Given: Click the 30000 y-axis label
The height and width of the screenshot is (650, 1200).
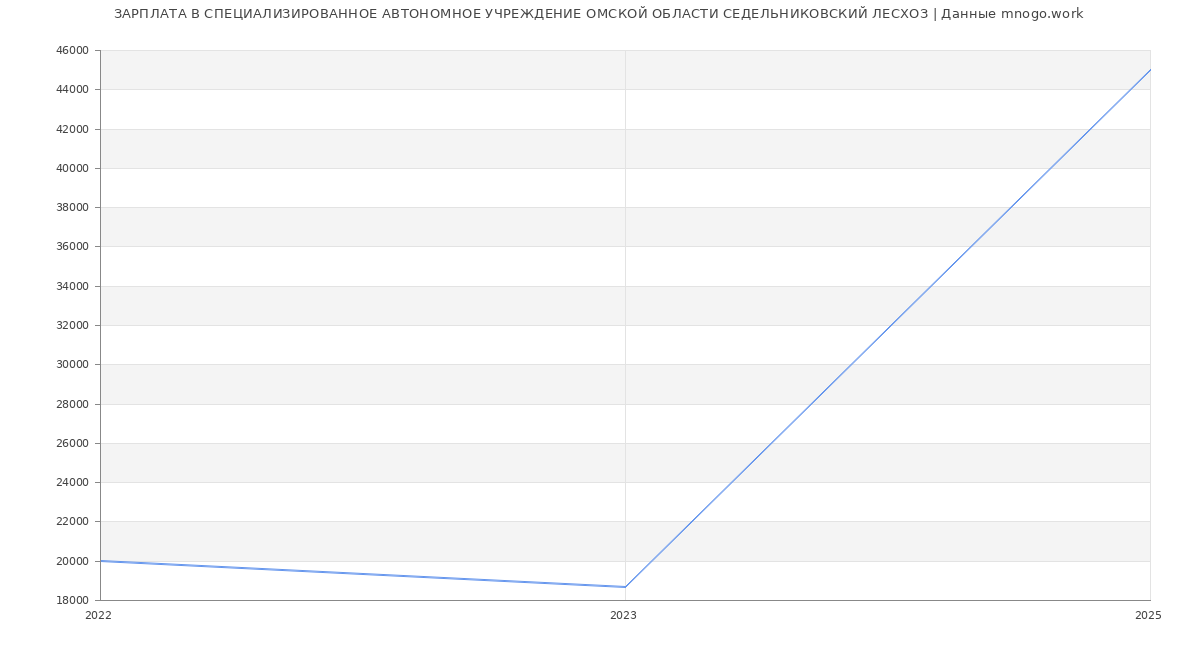Looking at the screenshot, I should [x=72, y=365].
